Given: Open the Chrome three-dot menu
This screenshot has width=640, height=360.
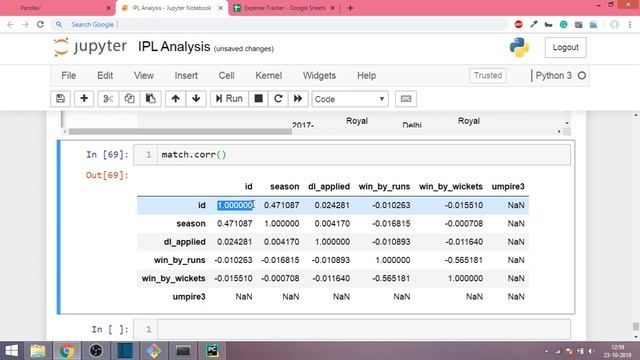Looking at the screenshot, I should [630, 24].
